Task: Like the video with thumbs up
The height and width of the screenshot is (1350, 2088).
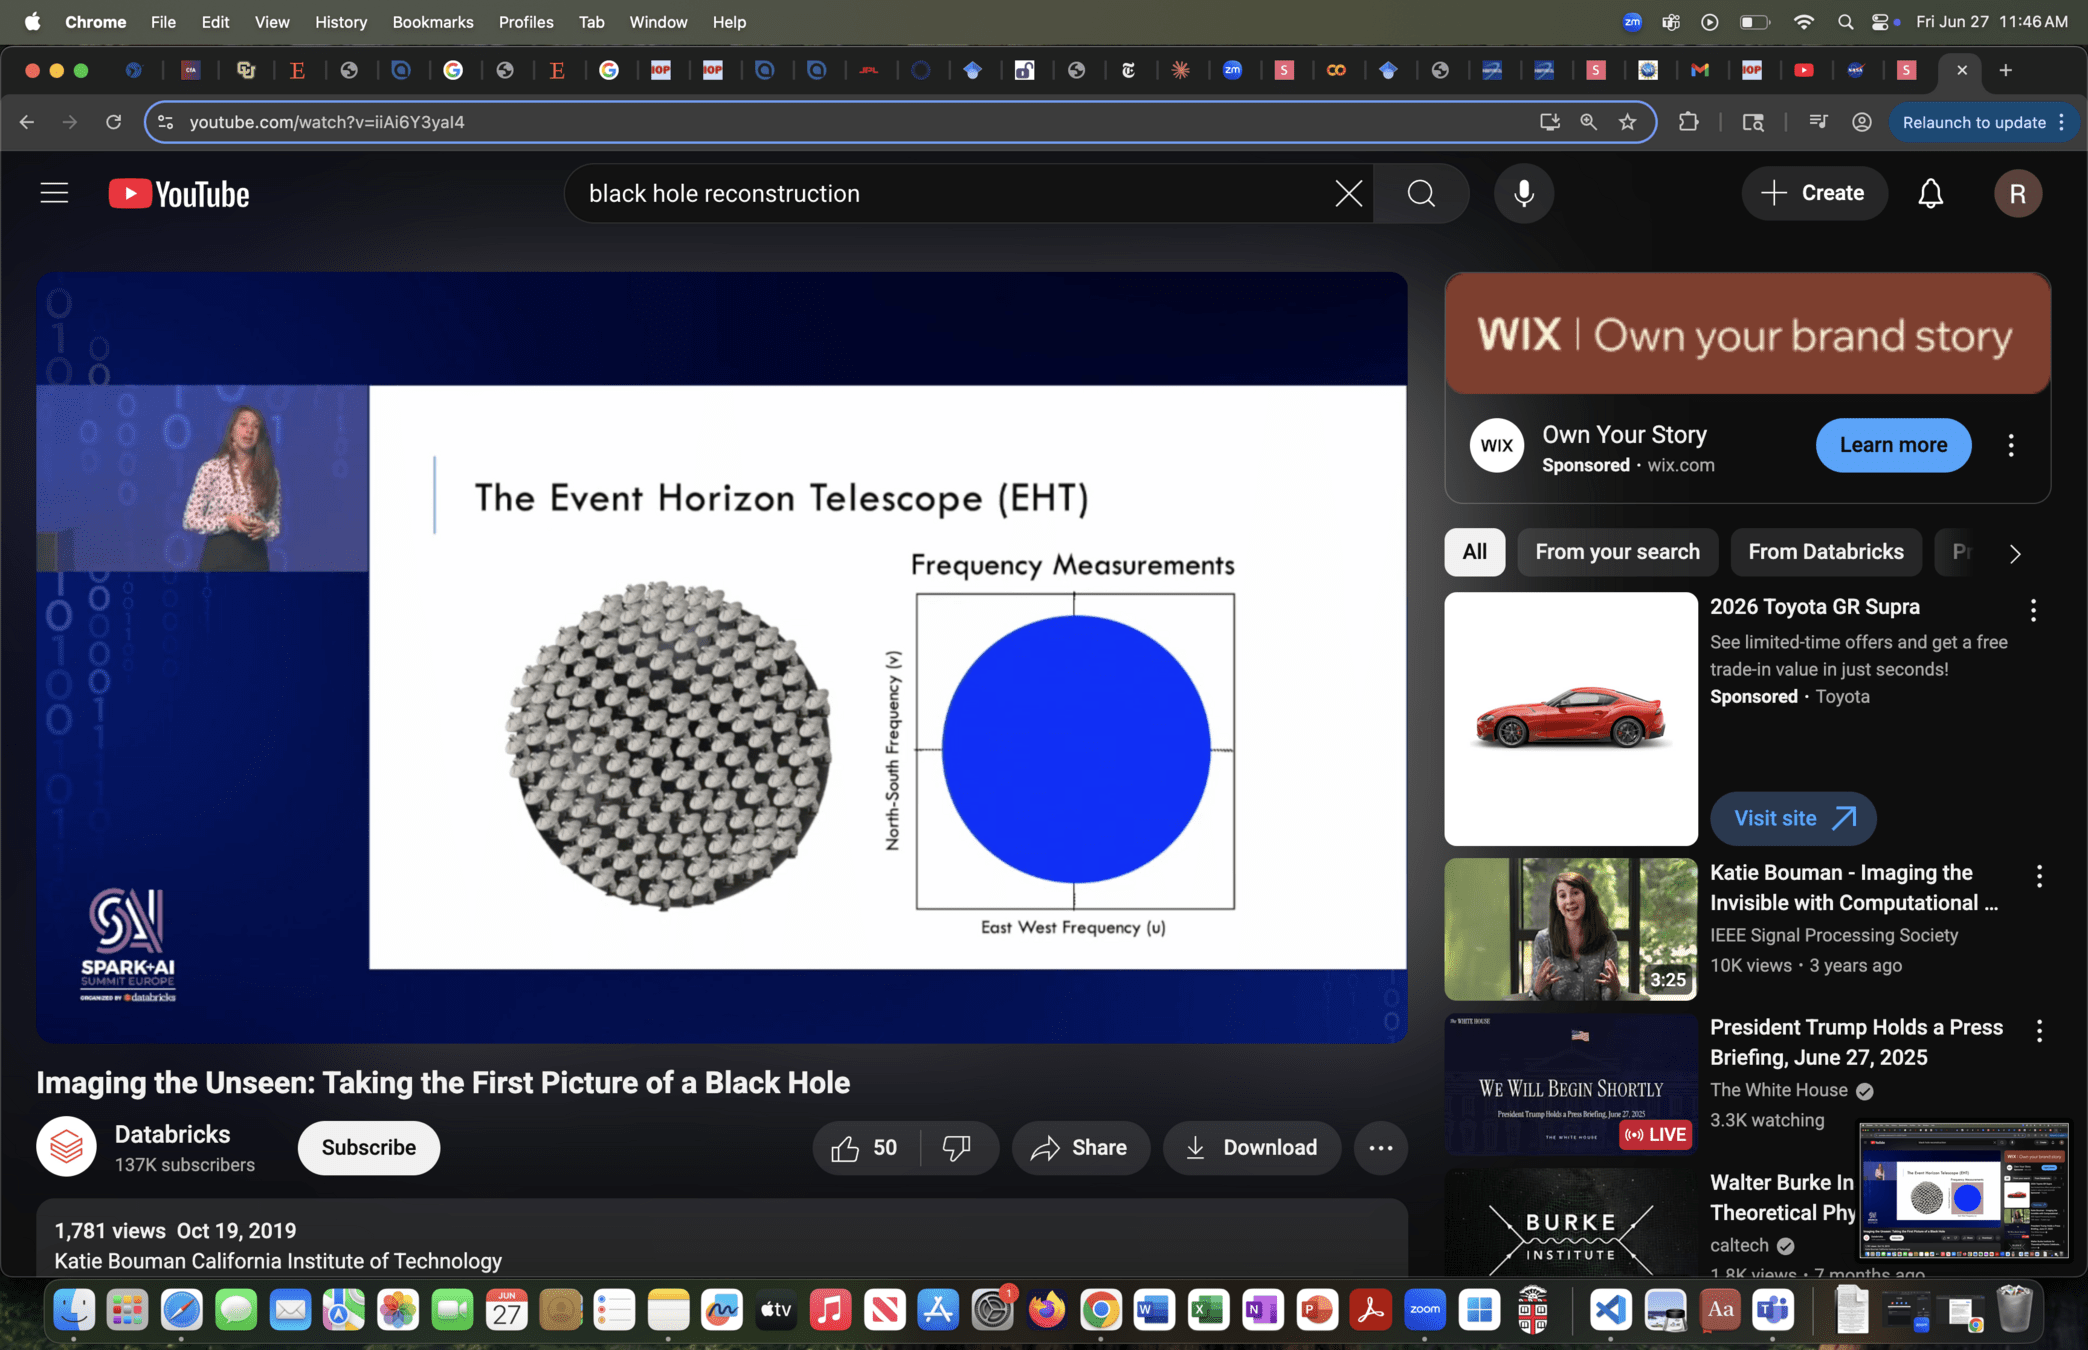Action: [x=846, y=1148]
